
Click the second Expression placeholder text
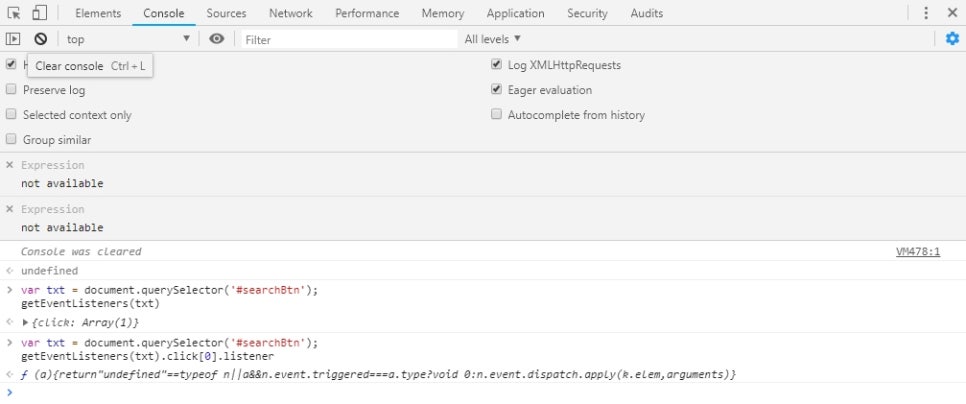coord(52,209)
